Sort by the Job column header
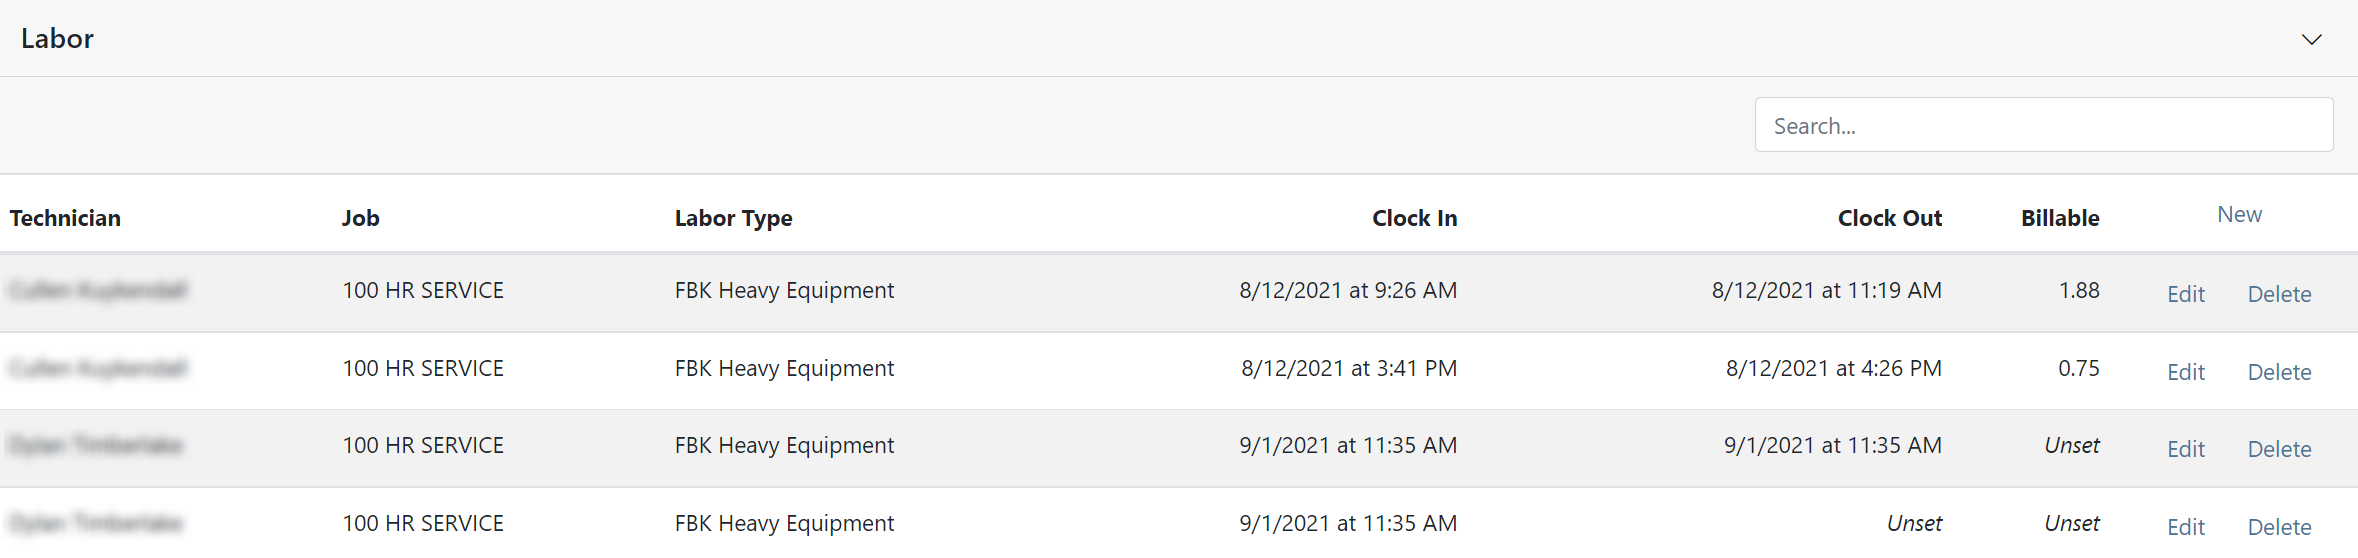 coord(360,218)
